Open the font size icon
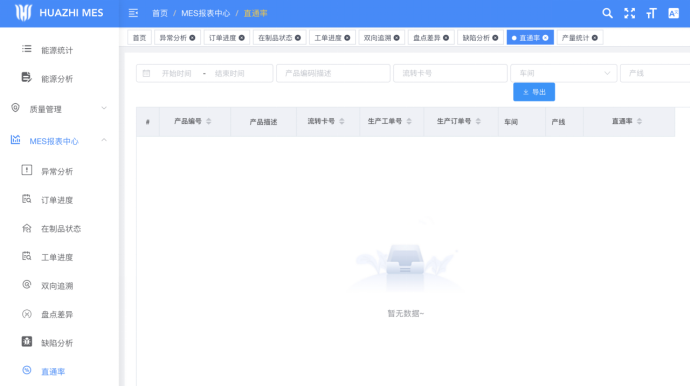This screenshot has height=387, width=690. point(651,13)
